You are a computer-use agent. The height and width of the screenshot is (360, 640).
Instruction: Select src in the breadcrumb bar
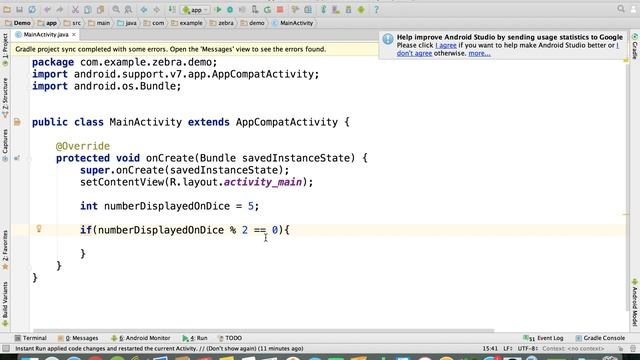click(x=72, y=23)
